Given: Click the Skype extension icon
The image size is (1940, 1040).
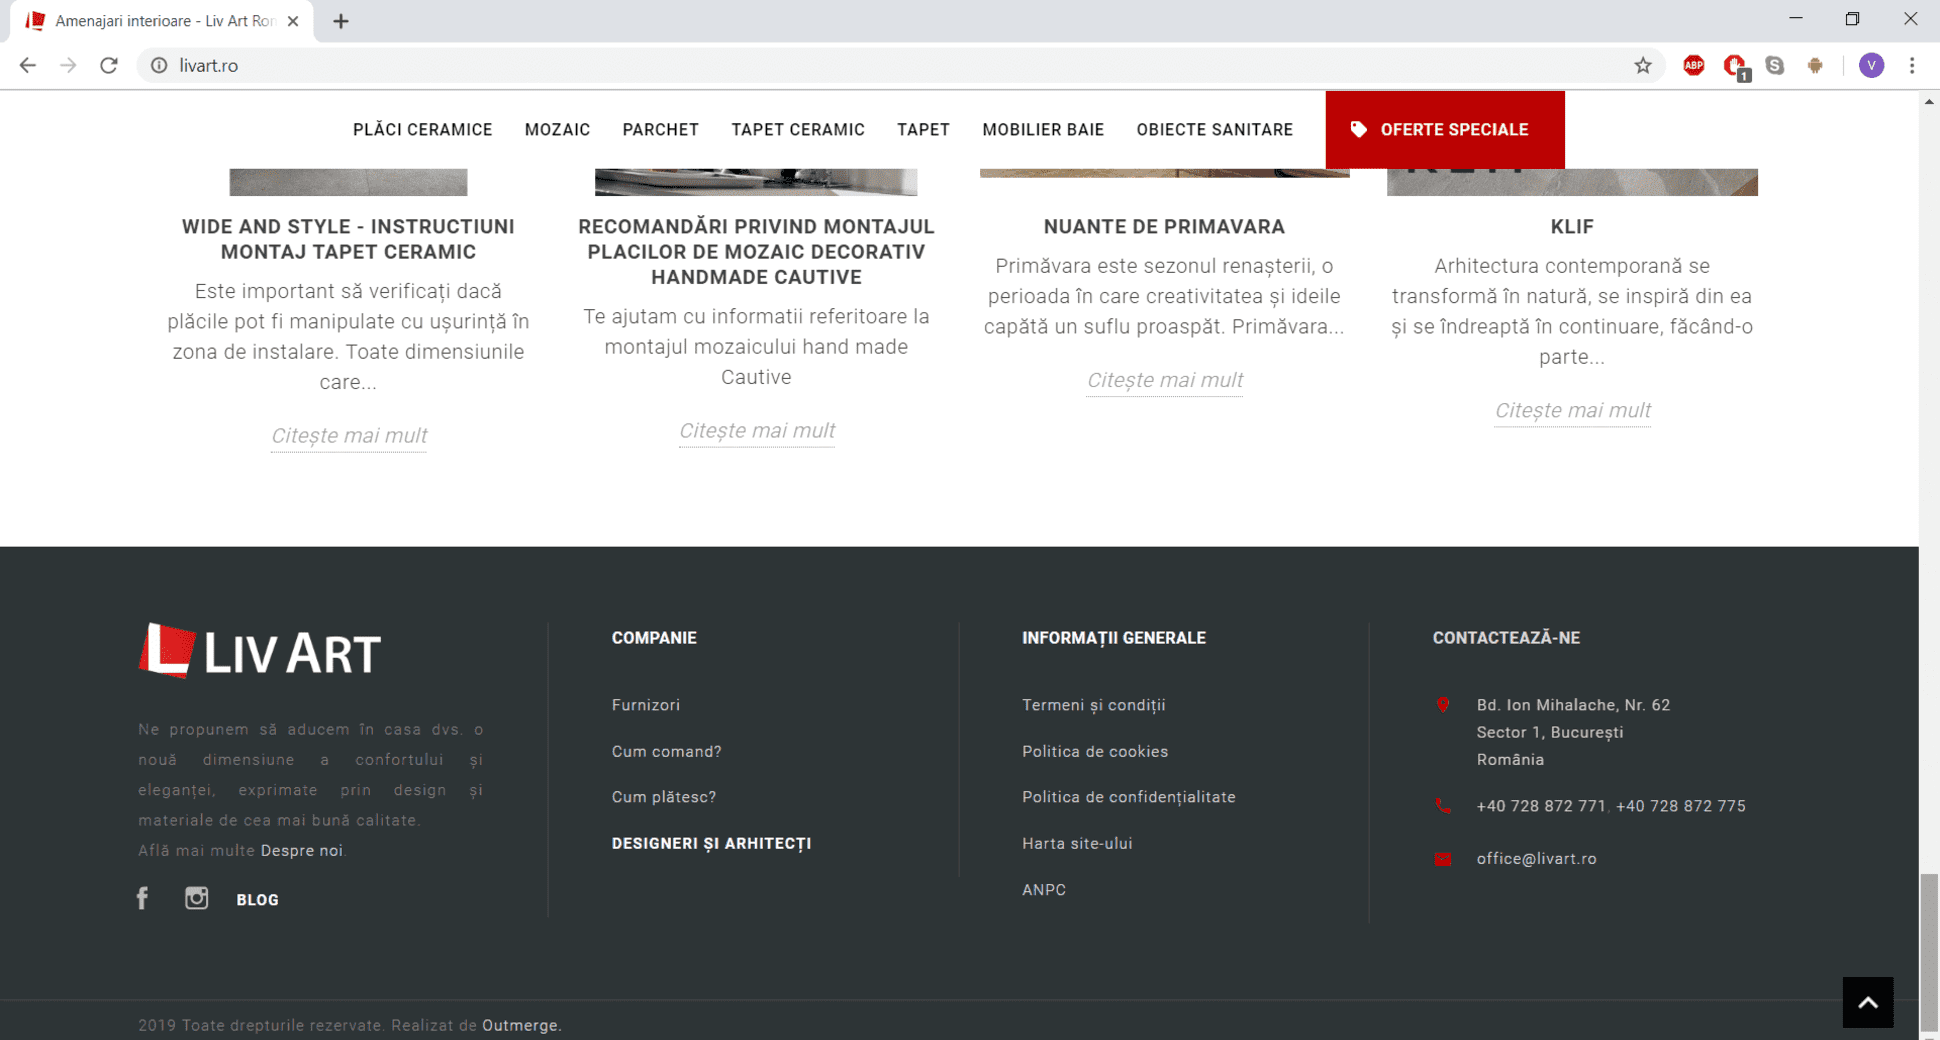Looking at the screenshot, I should coord(1775,66).
